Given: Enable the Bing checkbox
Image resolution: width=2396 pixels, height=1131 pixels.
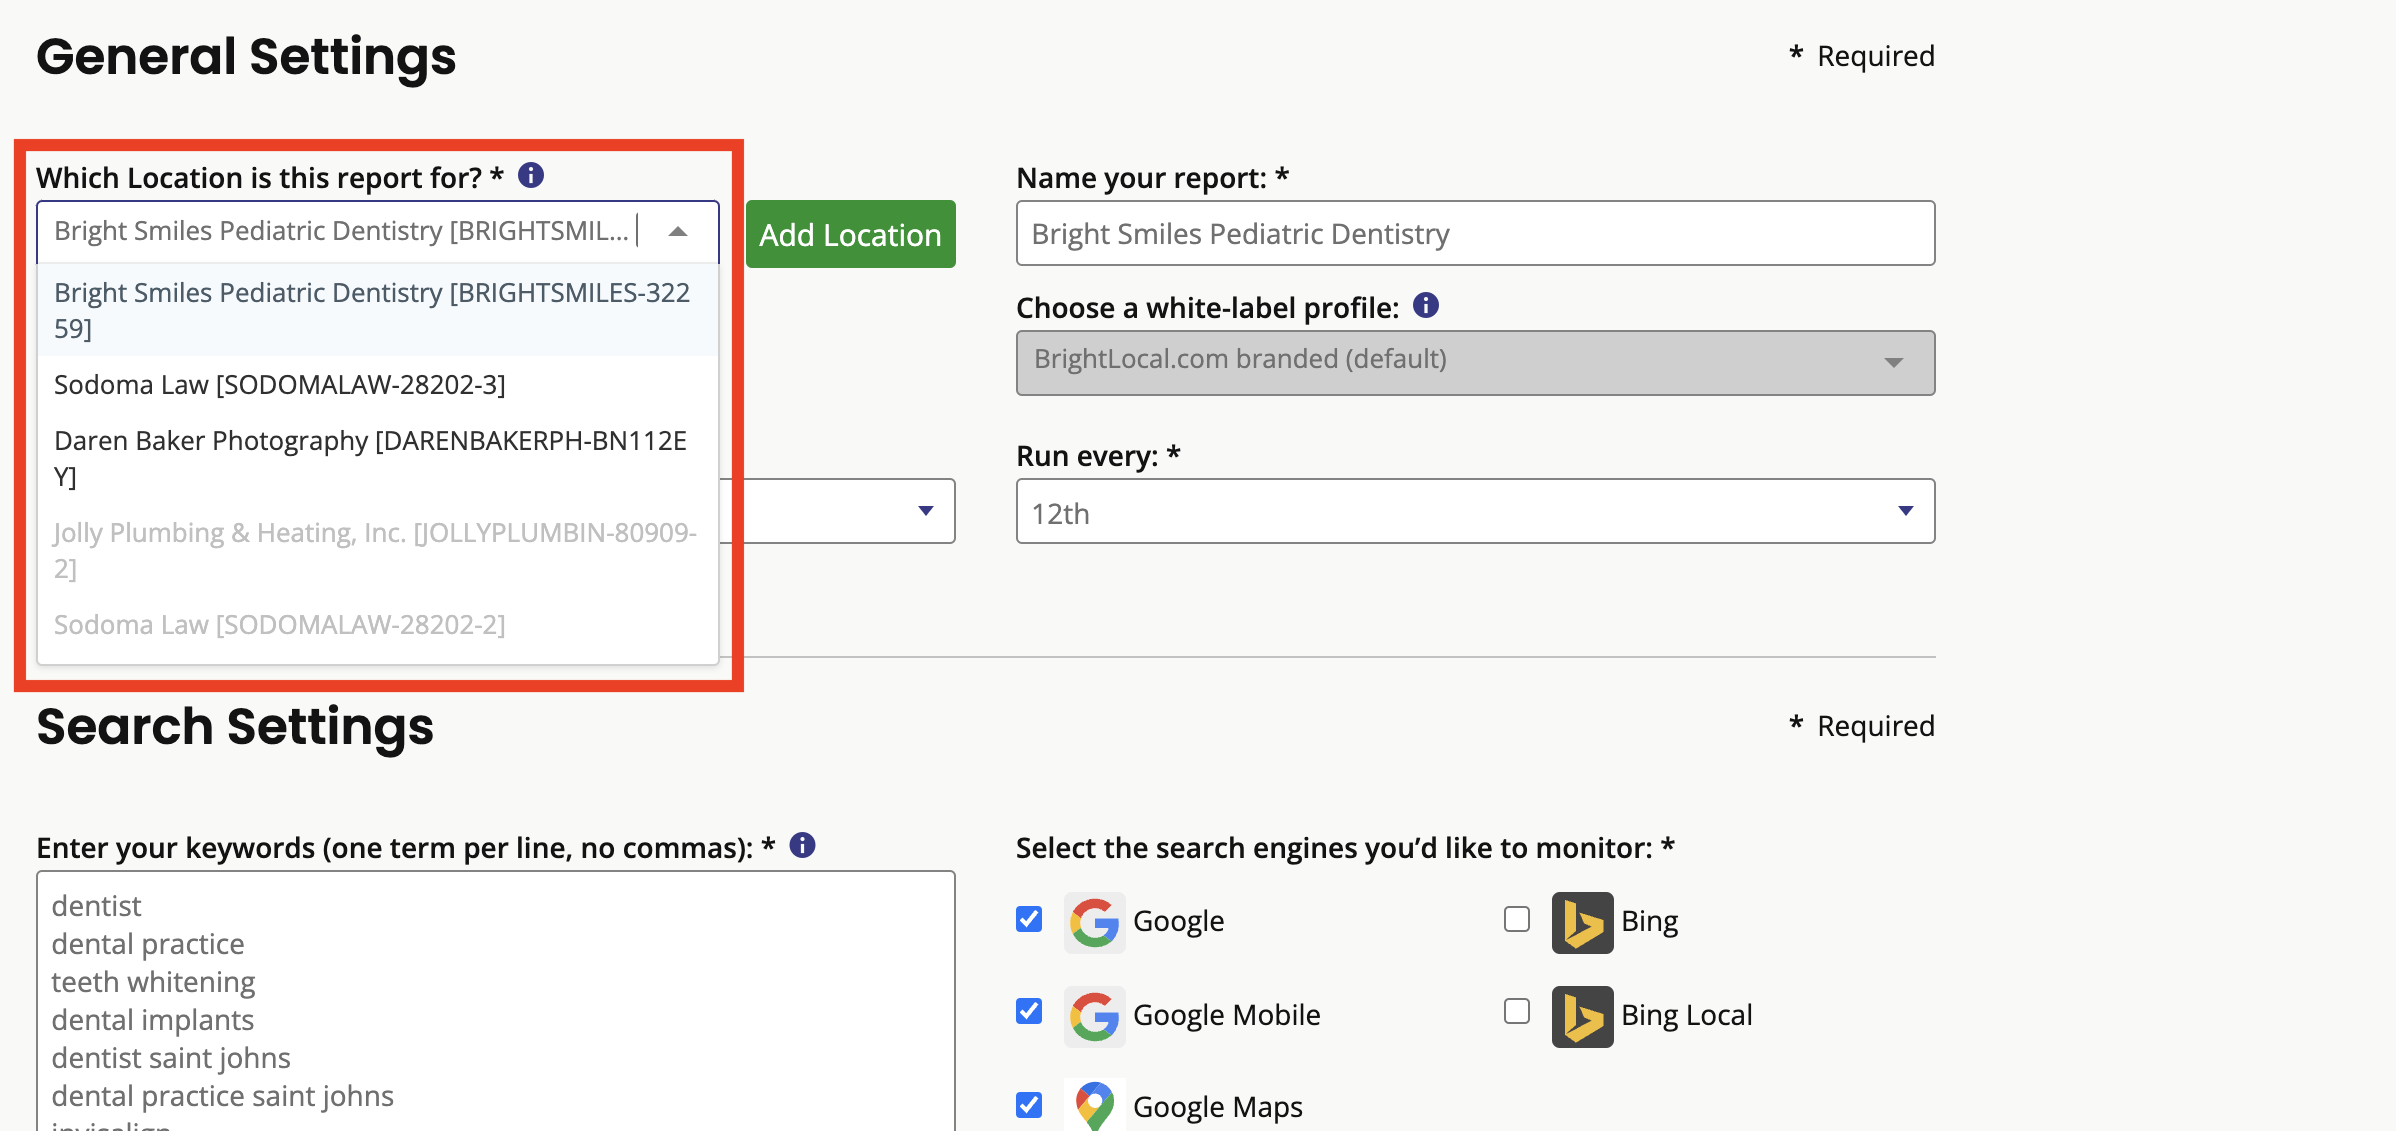Looking at the screenshot, I should click(1517, 919).
